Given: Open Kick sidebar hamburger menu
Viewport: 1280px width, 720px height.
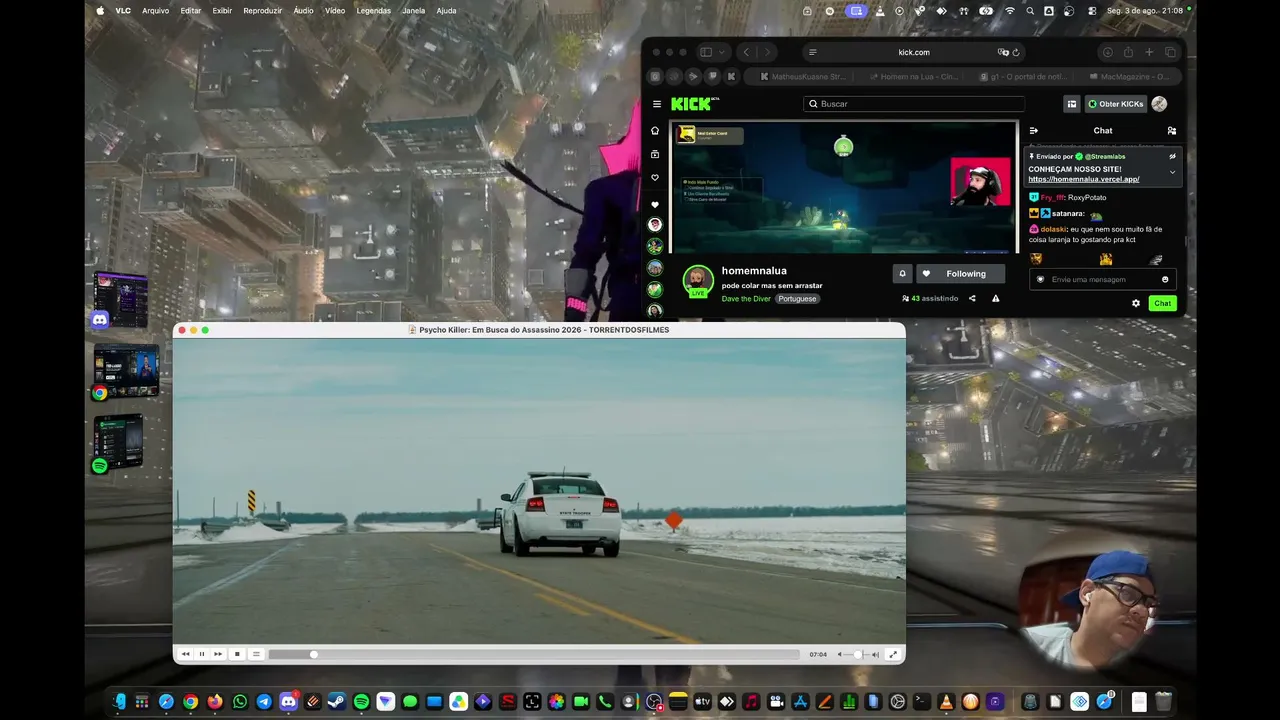Looking at the screenshot, I should coord(657,104).
